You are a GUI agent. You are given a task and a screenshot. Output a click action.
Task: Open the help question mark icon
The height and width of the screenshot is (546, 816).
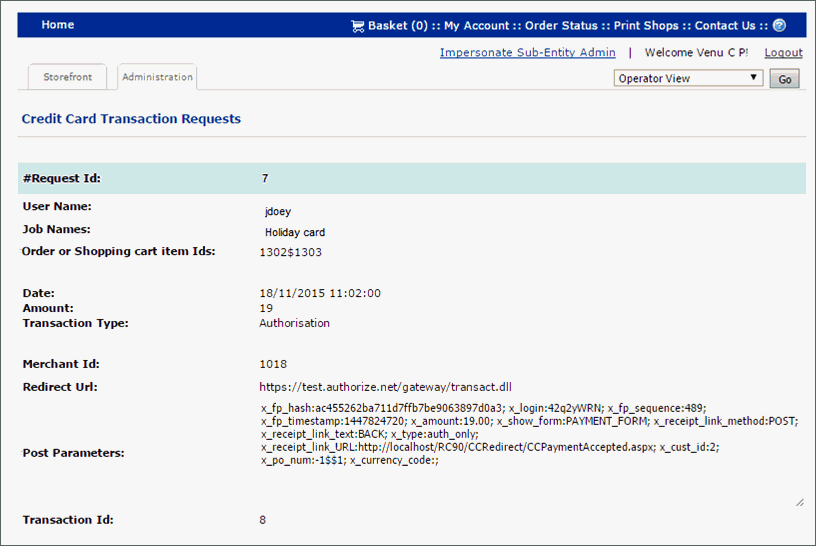click(x=779, y=26)
